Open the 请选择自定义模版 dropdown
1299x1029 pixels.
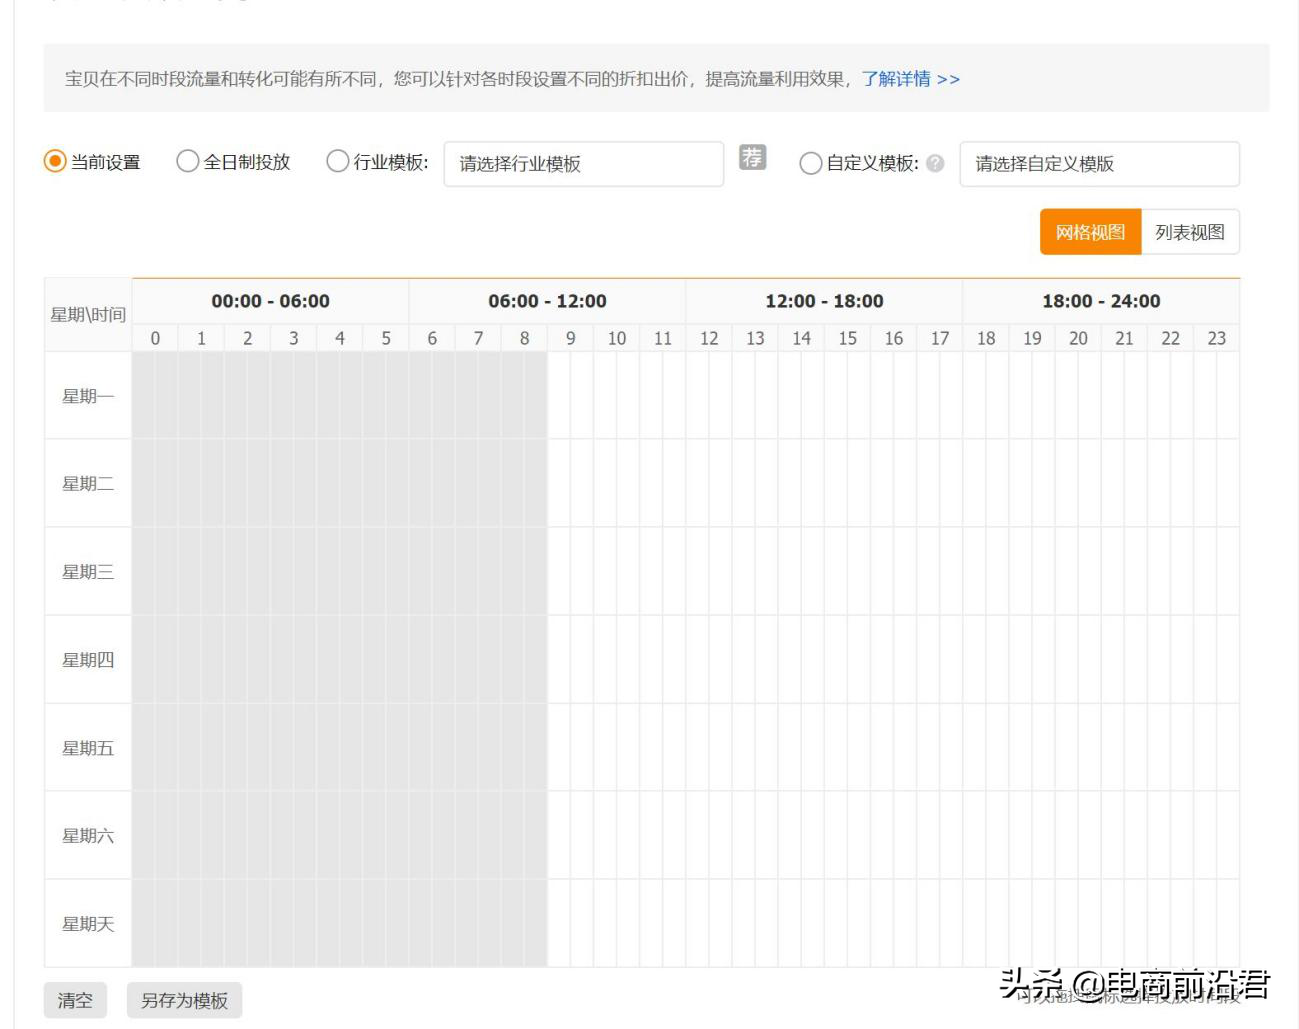(1098, 164)
